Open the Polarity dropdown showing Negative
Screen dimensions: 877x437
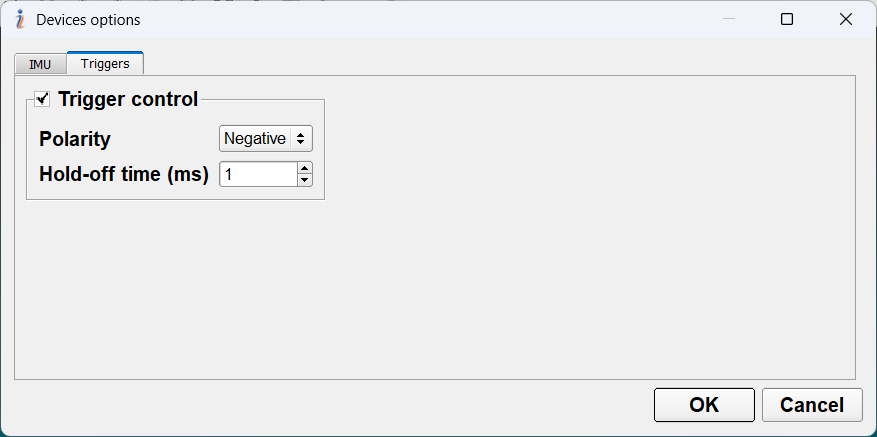coord(255,139)
